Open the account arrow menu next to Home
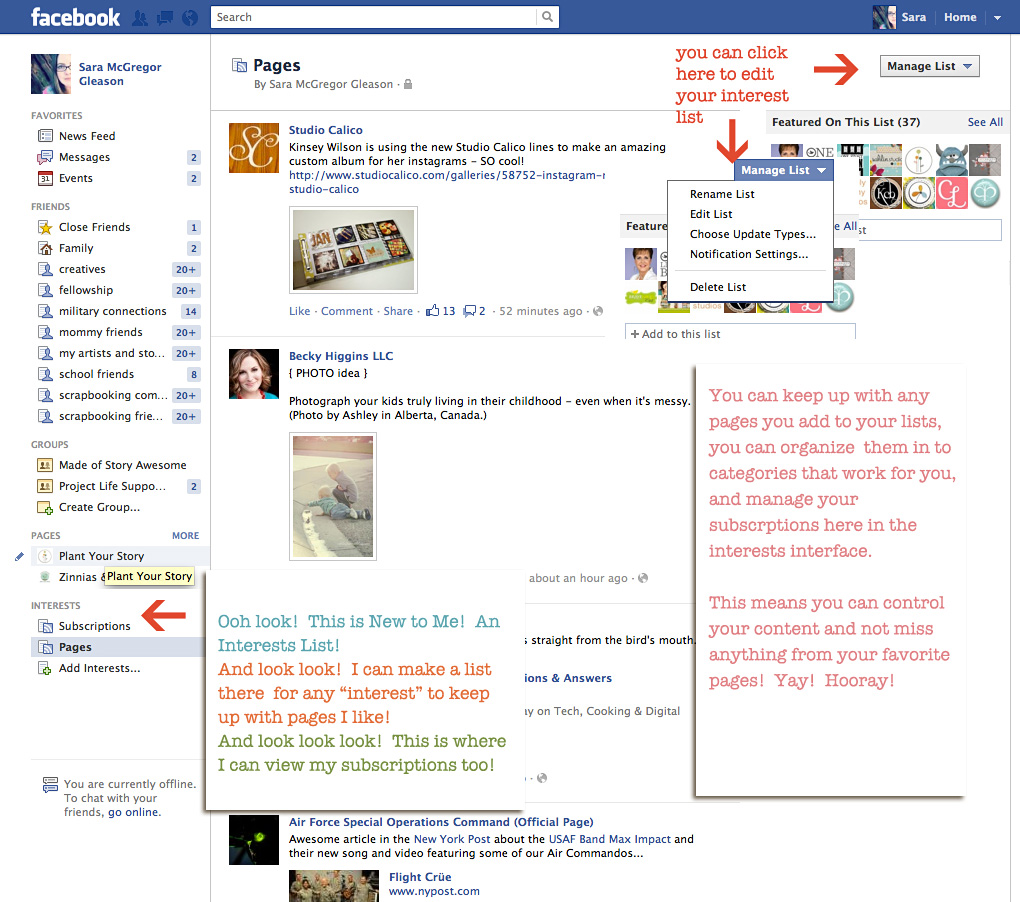Viewport: 1020px width, 902px height. click(997, 17)
